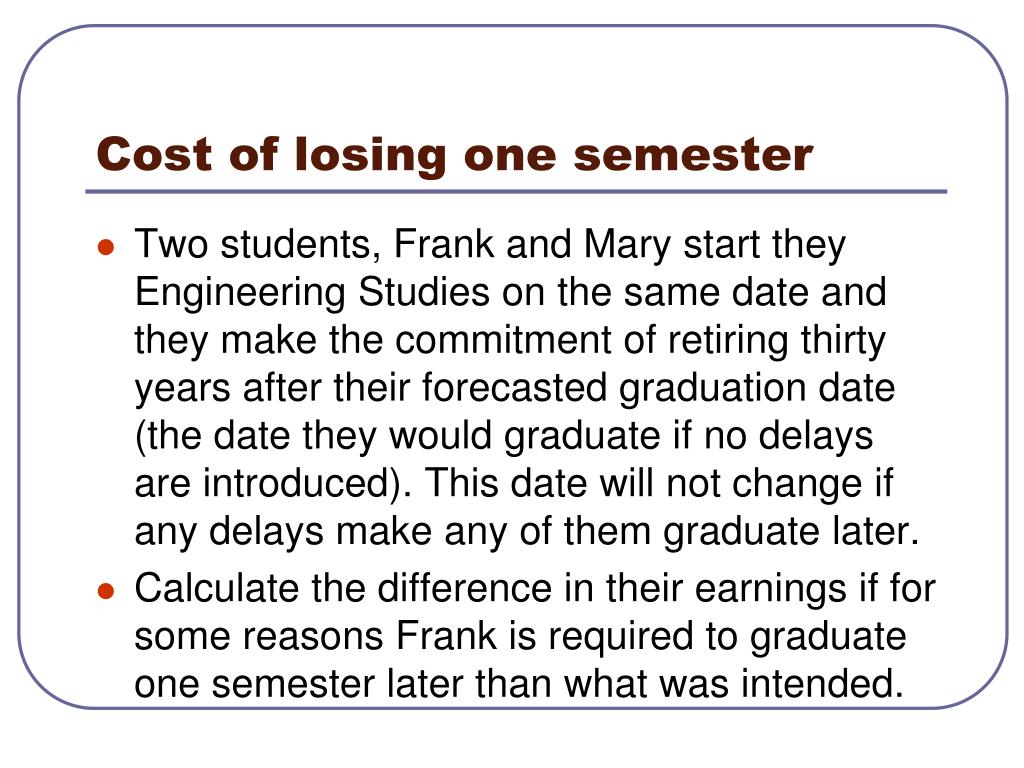The width and height of the screenshot is (1024, 768).
Task: Click the word 'Mary' in the first line
Action: click(627, 246)
